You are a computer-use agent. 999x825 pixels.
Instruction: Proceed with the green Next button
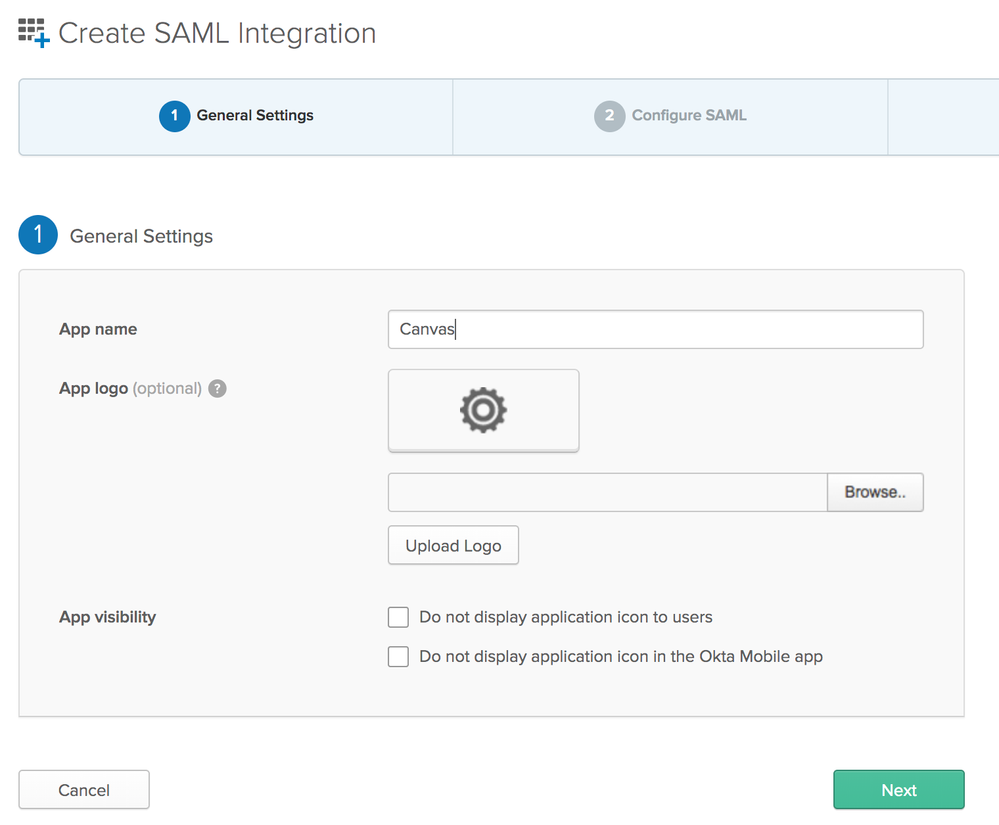click(x=899, y=790)
